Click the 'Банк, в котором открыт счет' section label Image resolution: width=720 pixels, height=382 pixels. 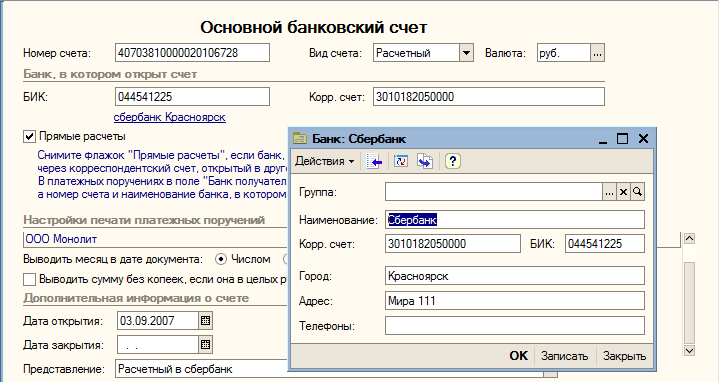click(x=110, y=74)
